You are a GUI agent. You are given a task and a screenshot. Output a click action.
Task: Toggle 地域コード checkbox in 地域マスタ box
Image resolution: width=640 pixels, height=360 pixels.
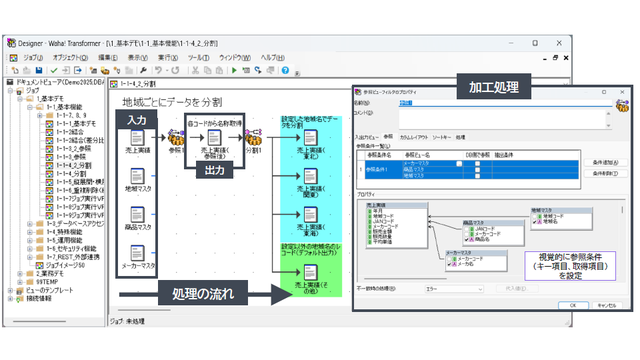(x=535, y=216)
